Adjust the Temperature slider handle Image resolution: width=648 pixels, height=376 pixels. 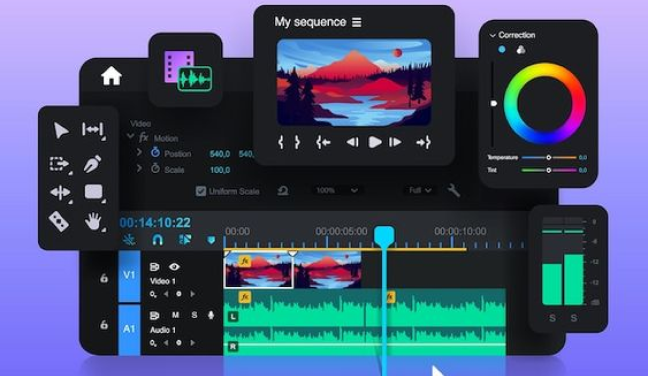tap(548, 157)
